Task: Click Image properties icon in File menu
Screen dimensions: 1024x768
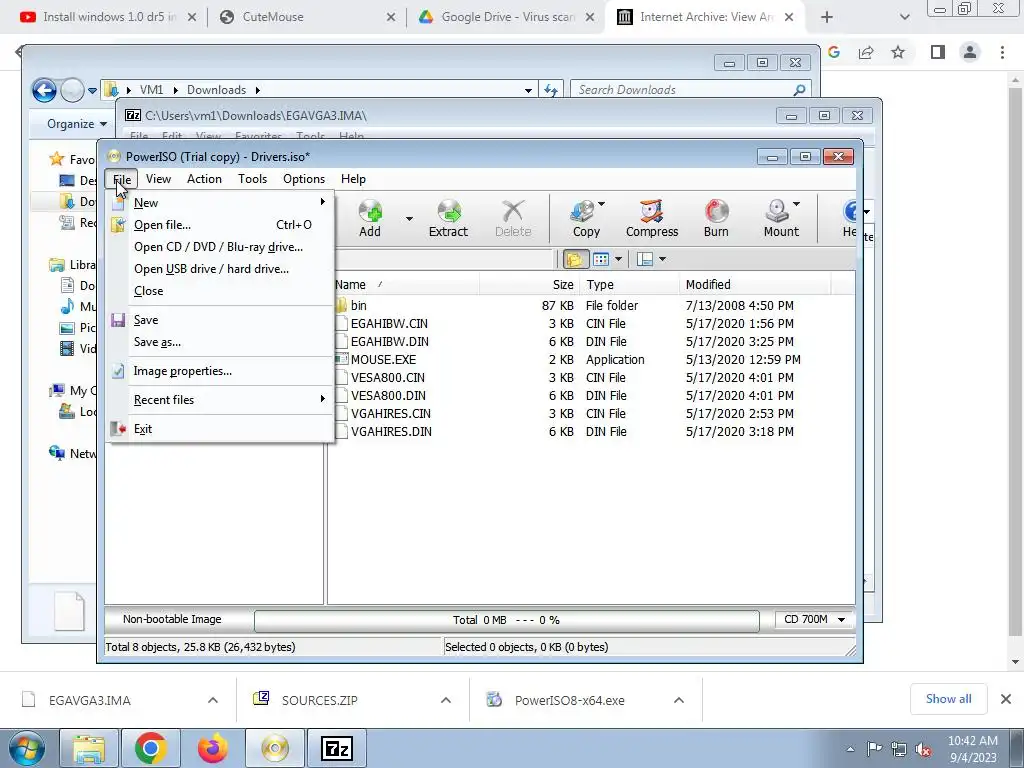Action: click(118, 371)
